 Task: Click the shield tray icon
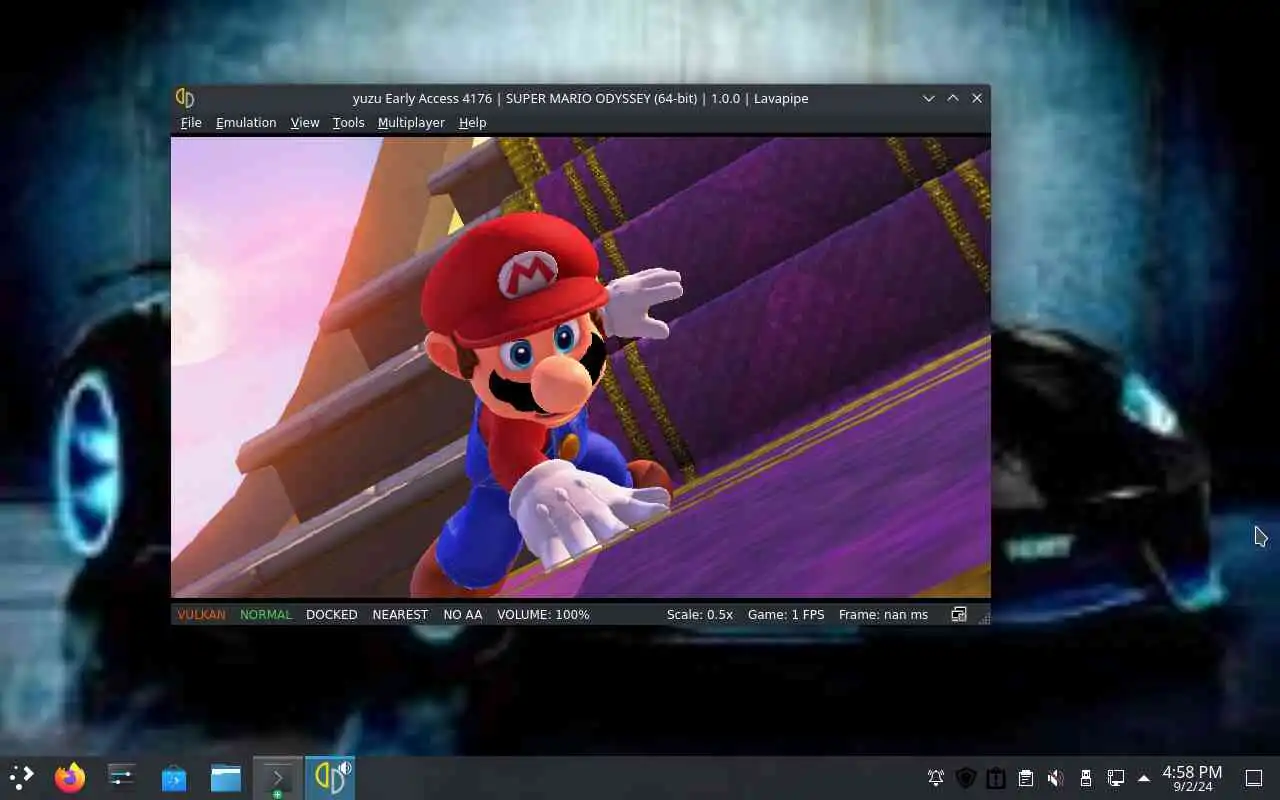point(966,778)
